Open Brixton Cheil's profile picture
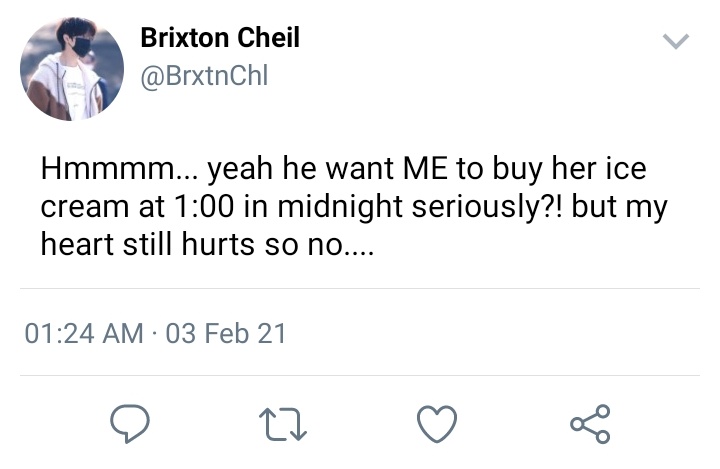The width and height of the screenshot is (720, 469). tap(72, 69)
